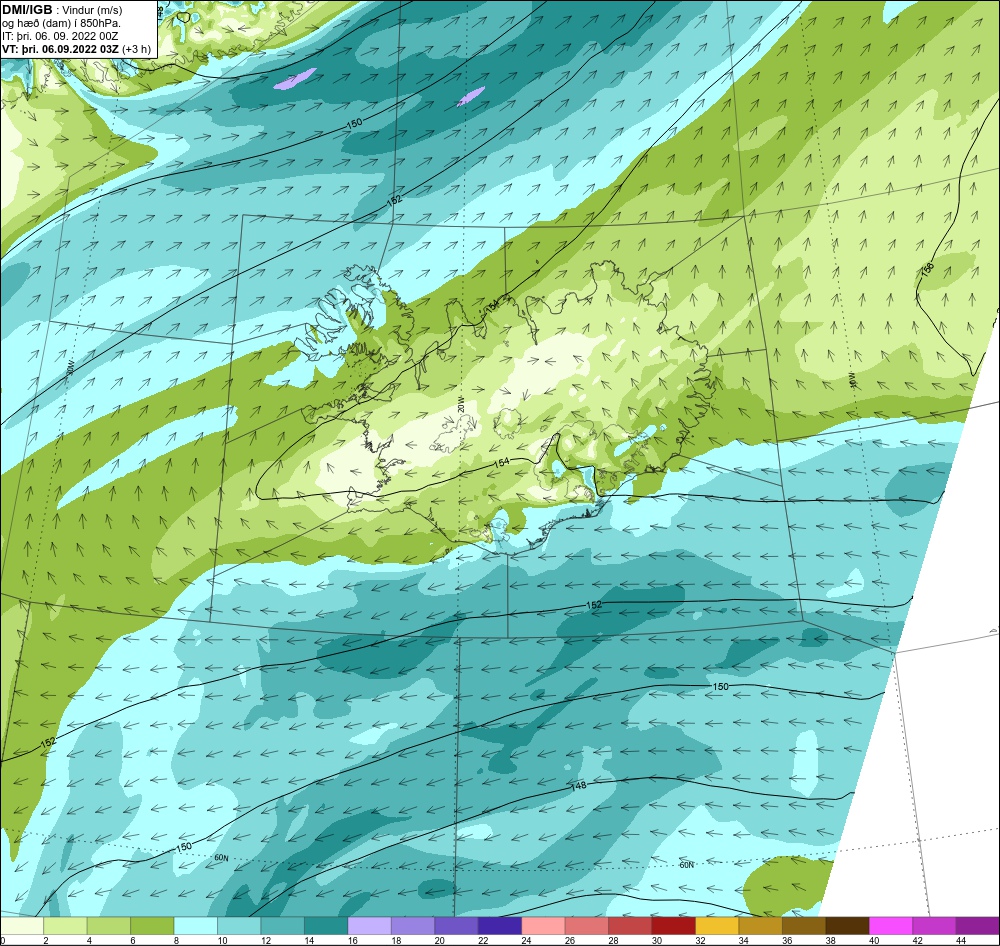
Task: Click the green 4–6 m/s legend swatch
Action: (x=108, y=926)
